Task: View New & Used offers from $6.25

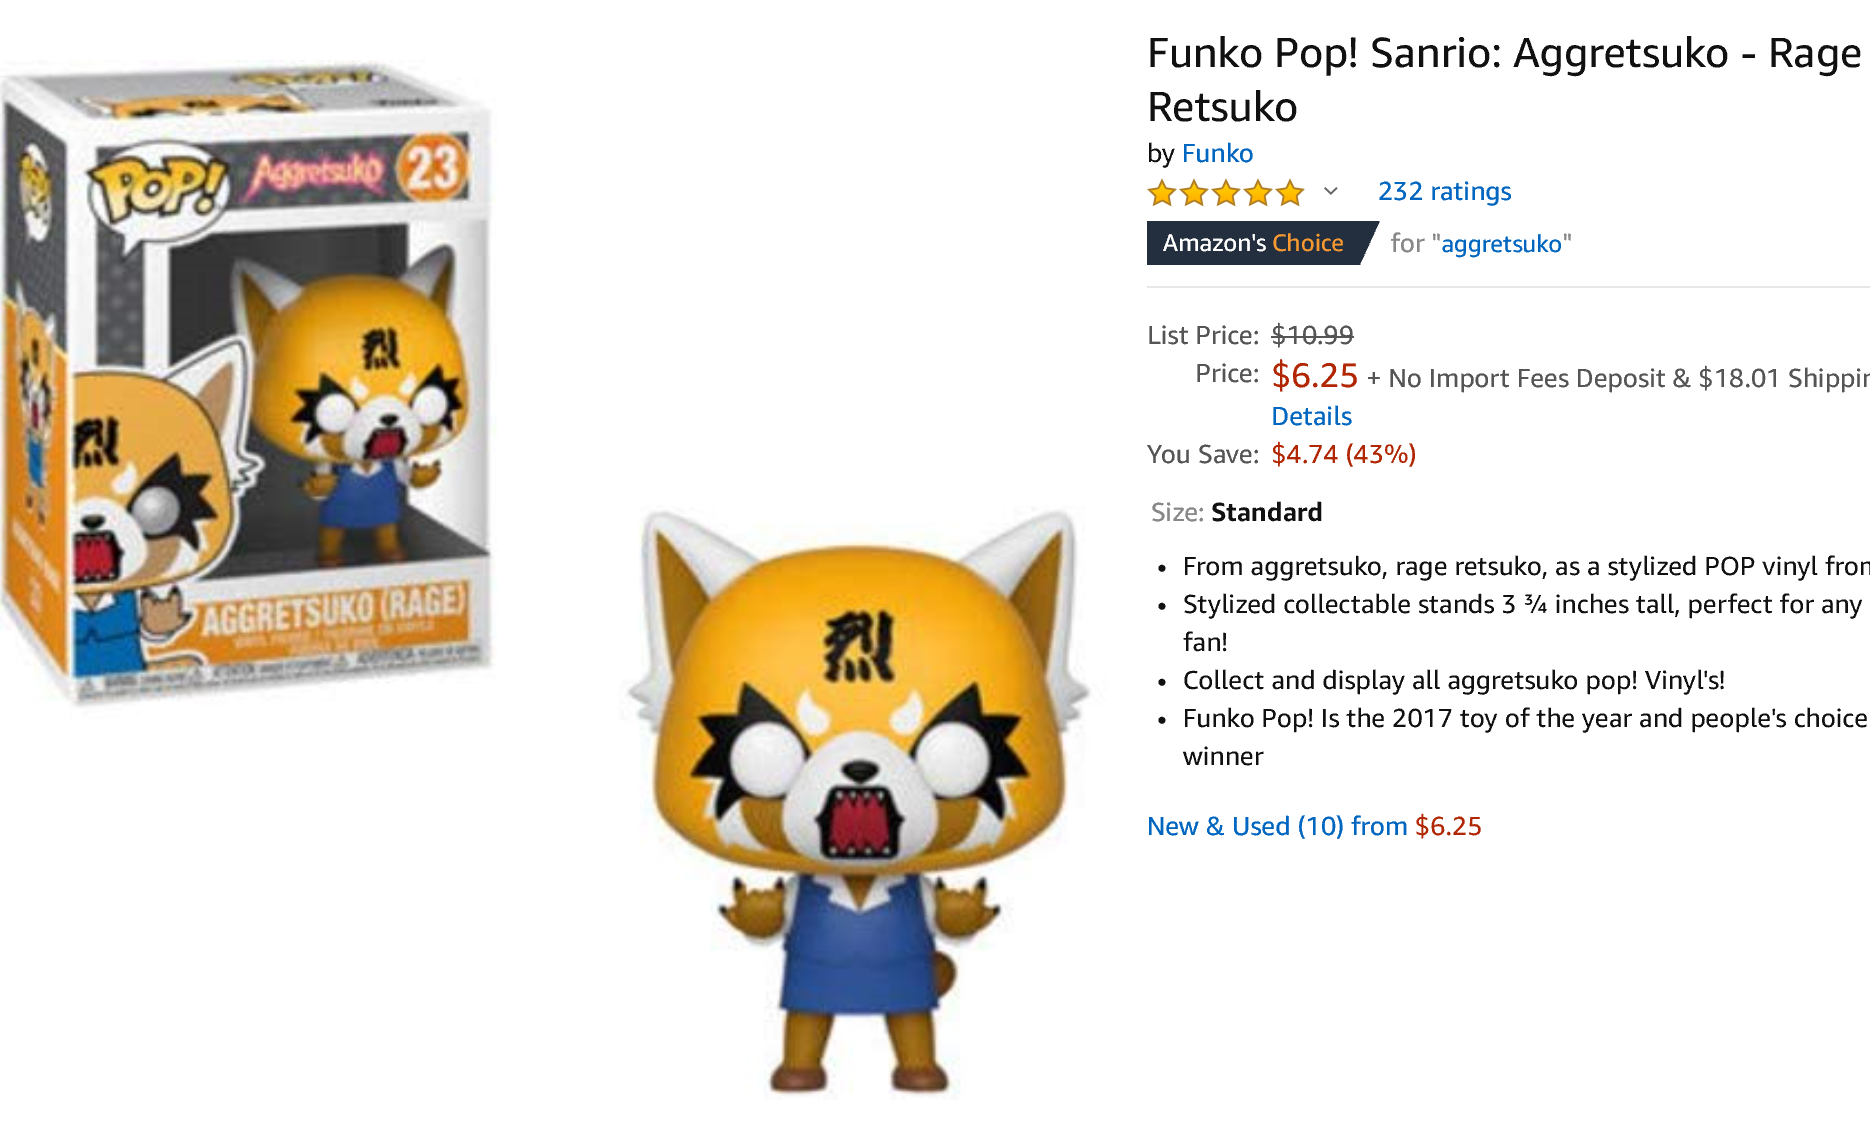Action: pos(1313,826)
